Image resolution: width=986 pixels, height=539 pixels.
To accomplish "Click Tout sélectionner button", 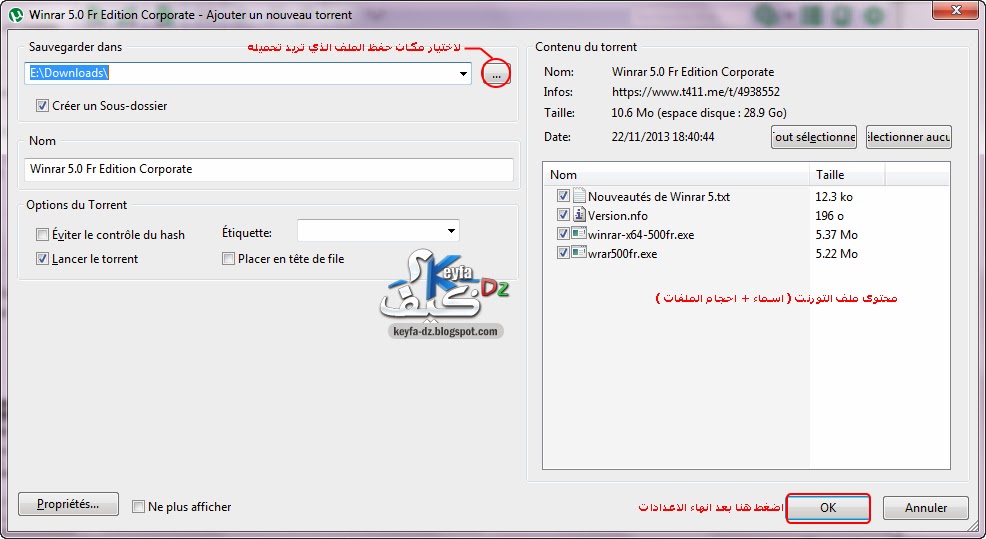I will (814, 136).
